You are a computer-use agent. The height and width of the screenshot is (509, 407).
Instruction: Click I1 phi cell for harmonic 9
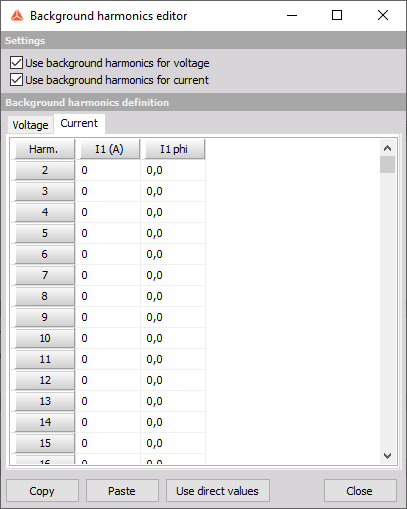pyautogui.click(x=173, y=317)
